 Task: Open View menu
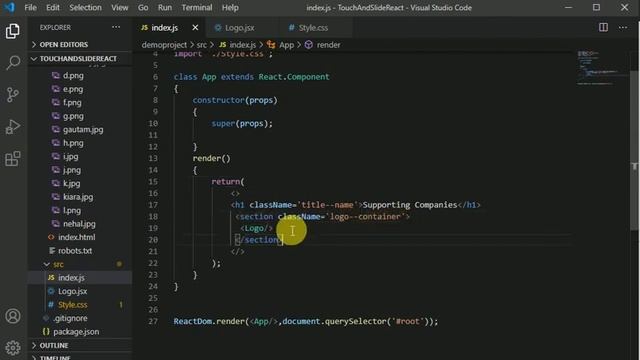(120, 7)
